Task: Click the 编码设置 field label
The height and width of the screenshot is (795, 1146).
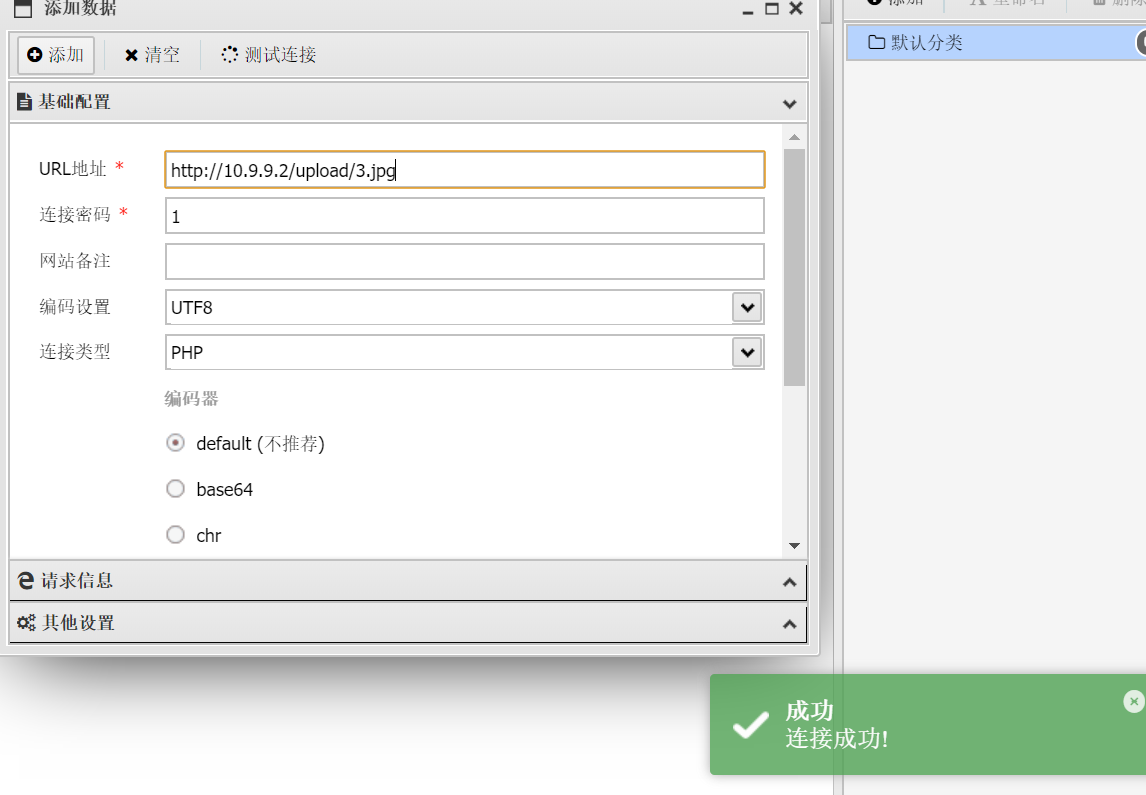Action: (75, 307)
